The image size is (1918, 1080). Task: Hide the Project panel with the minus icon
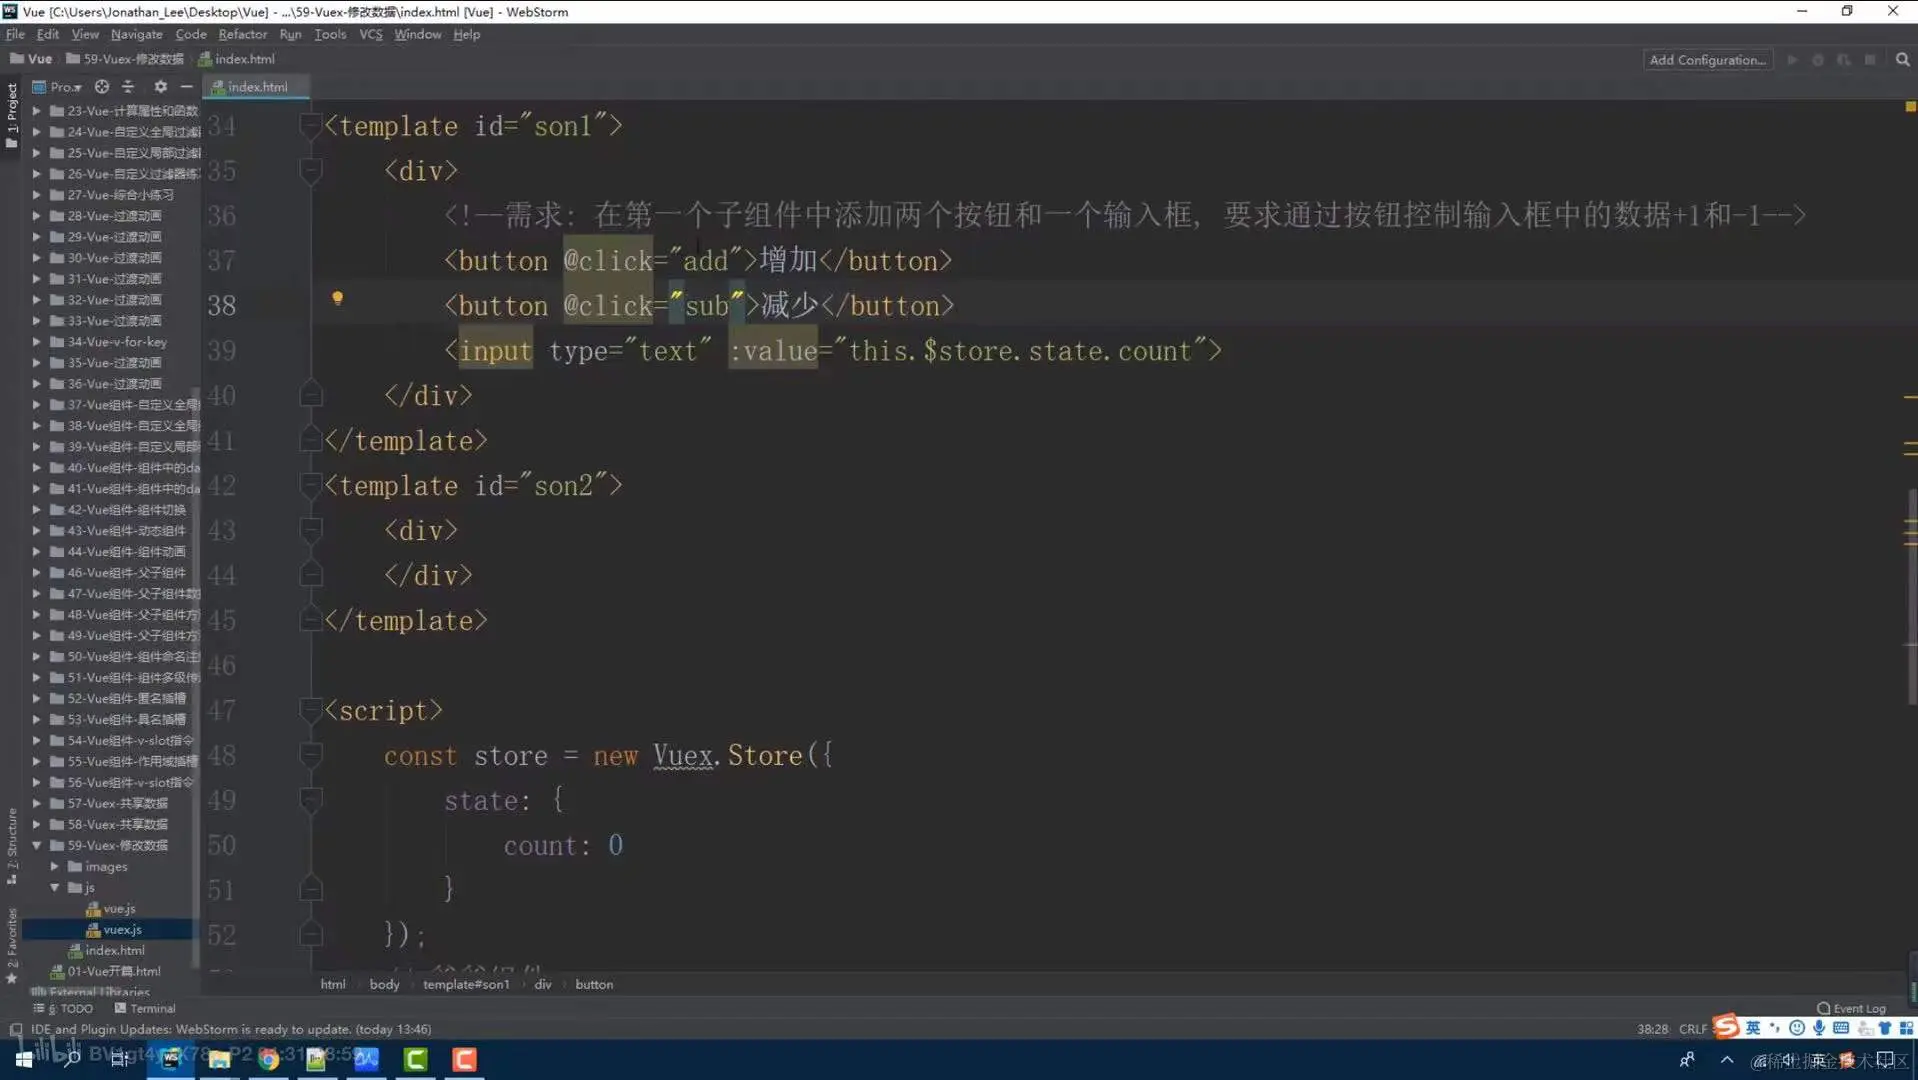[x=186, y=87]
